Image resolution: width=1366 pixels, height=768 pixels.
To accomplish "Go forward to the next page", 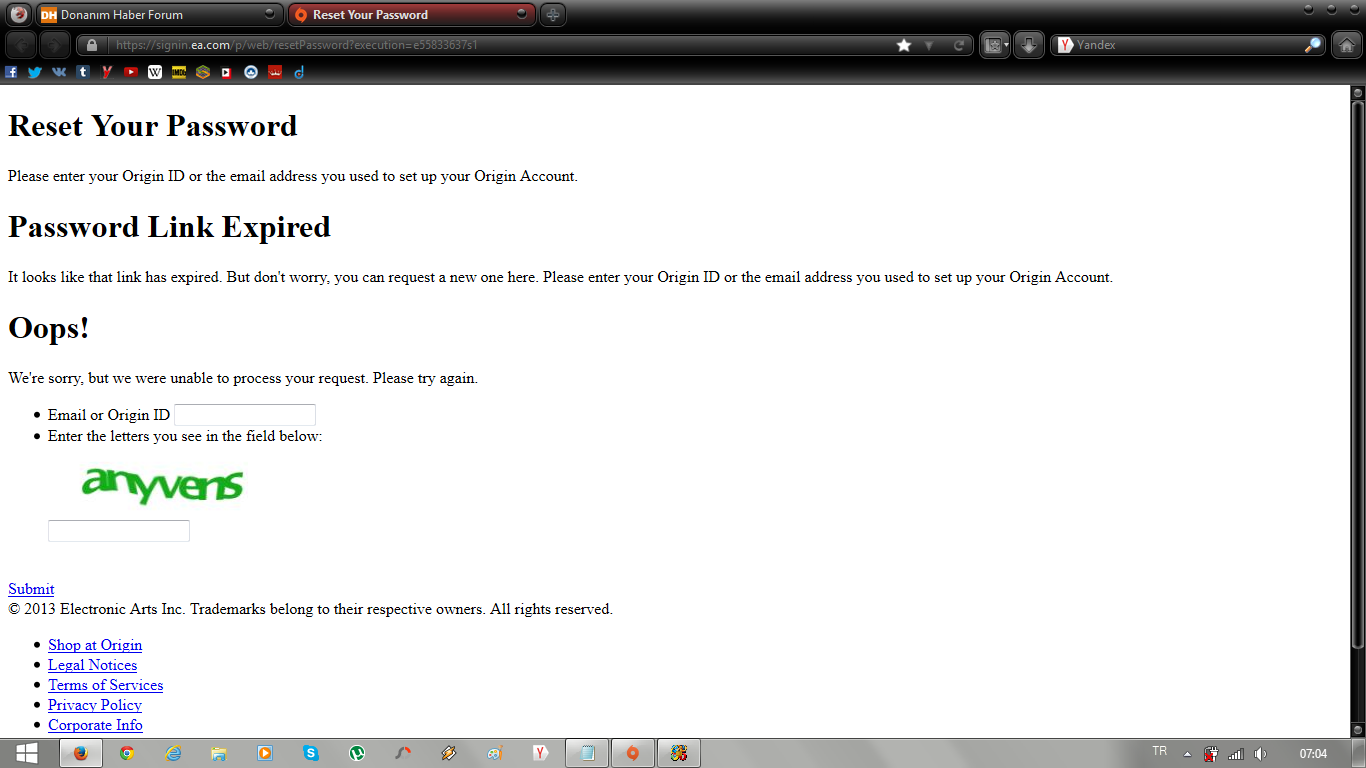I will click(55, 45).
